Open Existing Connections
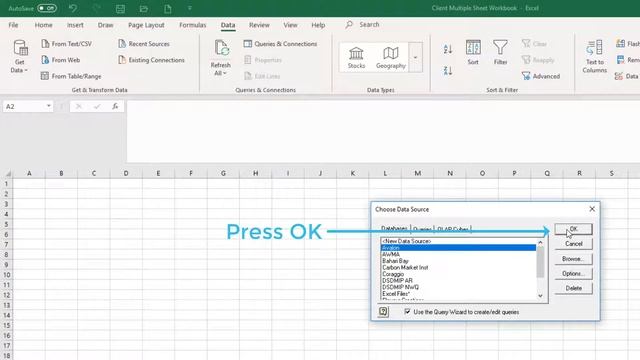This screenshot has width=640, height=360. tap(151, 60)
